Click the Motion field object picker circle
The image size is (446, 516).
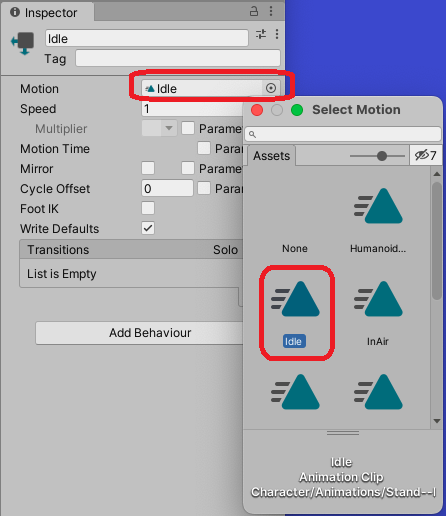(271, 88)
